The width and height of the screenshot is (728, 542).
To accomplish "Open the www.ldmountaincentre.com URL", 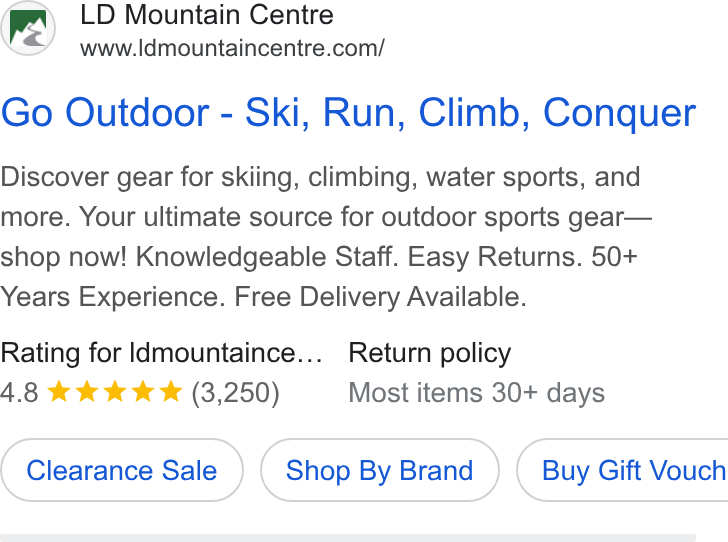I will 232,48.
